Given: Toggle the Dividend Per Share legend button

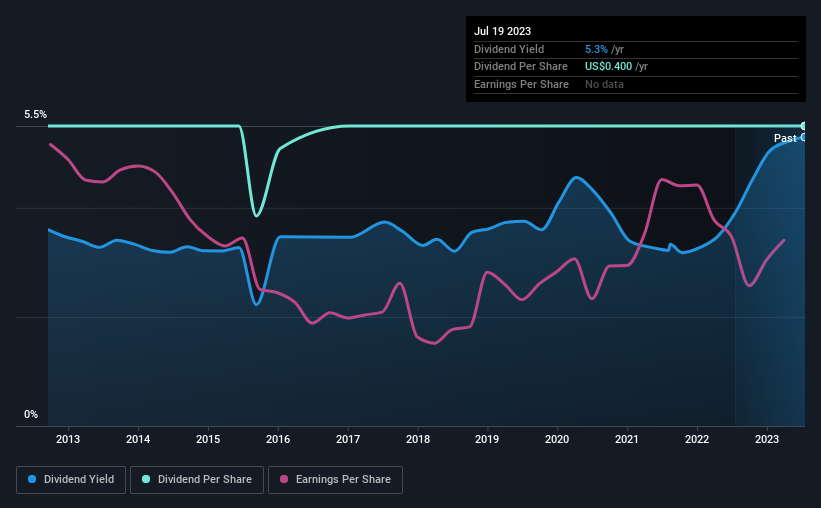Looking at the screenshot, I should pos(197,480).
